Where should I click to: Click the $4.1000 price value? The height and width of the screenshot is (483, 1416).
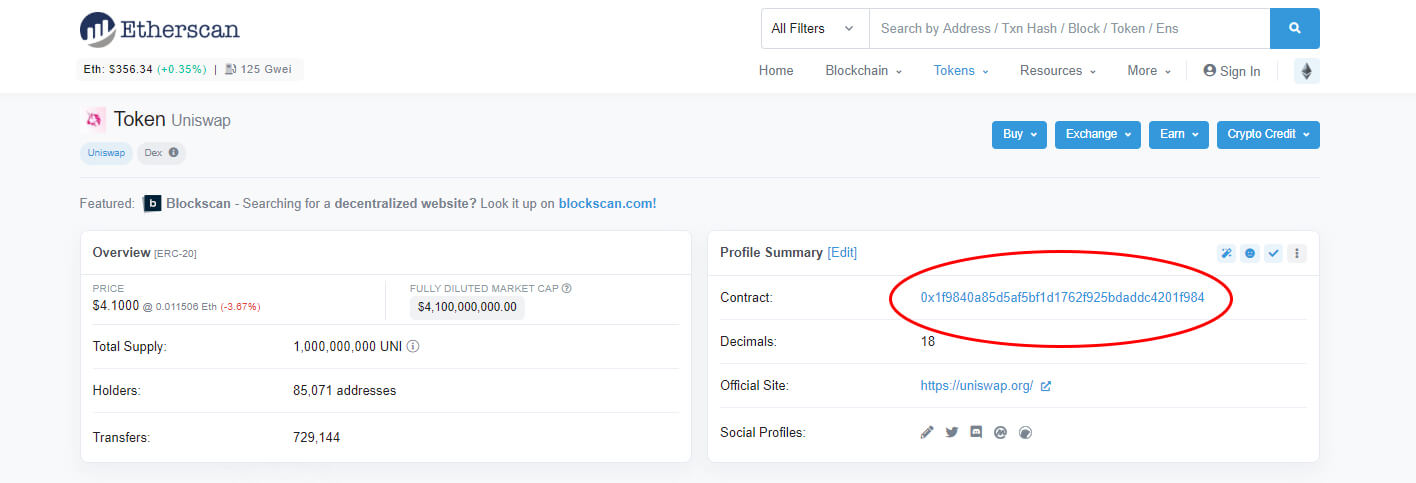coord(115,305)
